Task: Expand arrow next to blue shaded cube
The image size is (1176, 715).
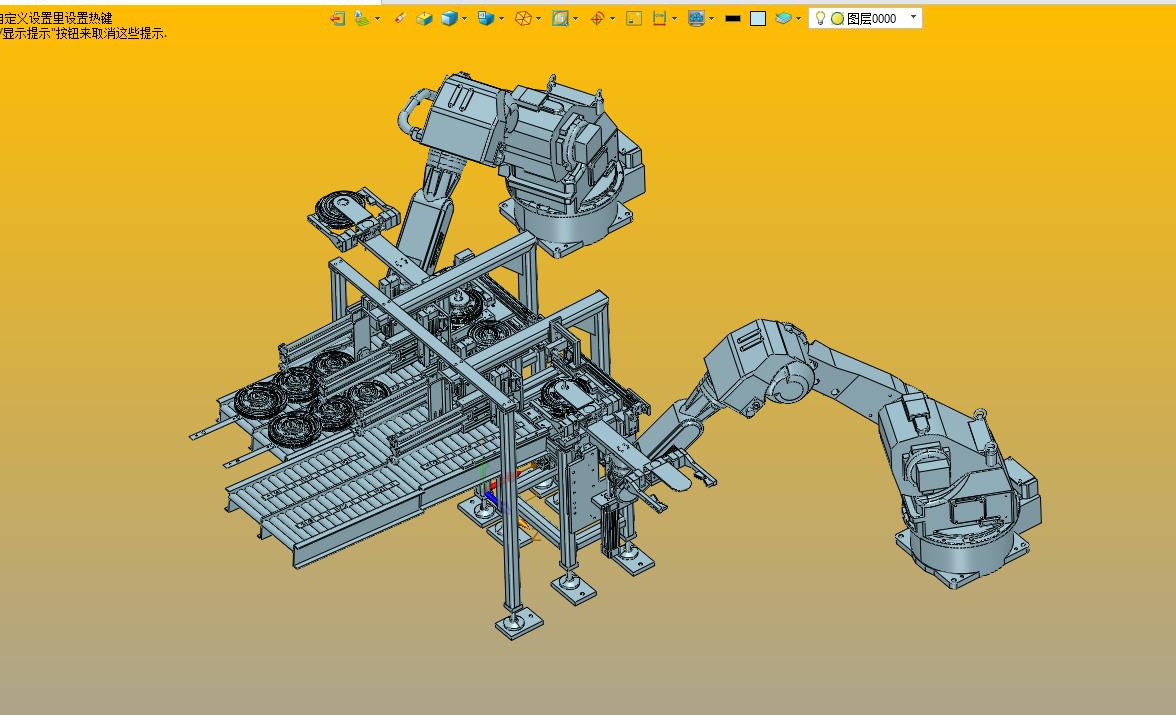Action: coord(464,19)
